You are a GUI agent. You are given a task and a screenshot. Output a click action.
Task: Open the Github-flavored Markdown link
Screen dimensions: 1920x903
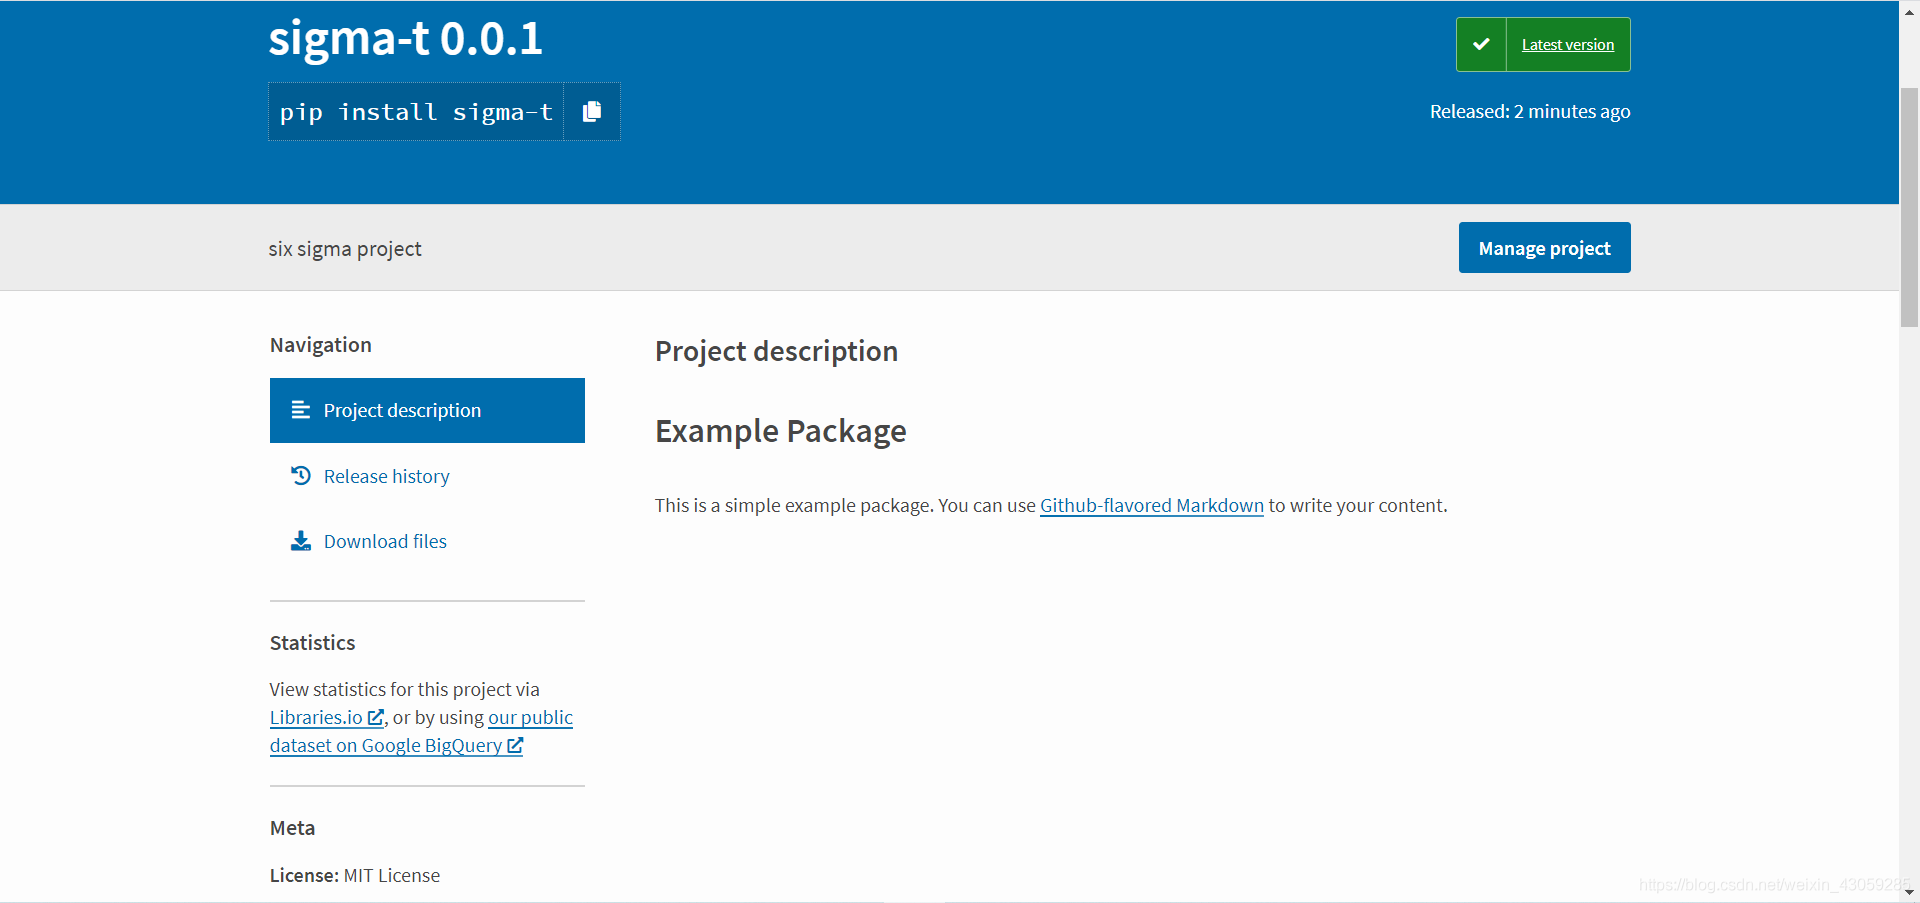[1151, 506]
